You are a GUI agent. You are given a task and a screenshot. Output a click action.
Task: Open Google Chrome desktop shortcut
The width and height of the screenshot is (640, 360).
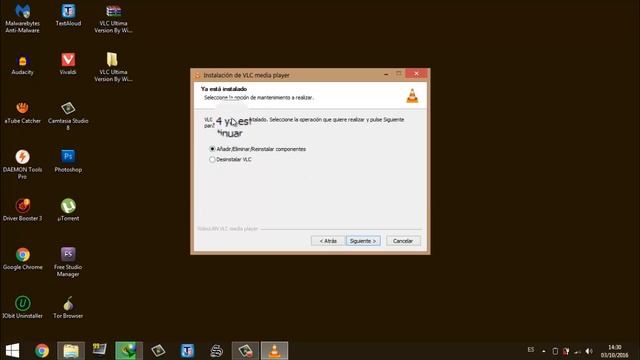(x=22, y=259)
